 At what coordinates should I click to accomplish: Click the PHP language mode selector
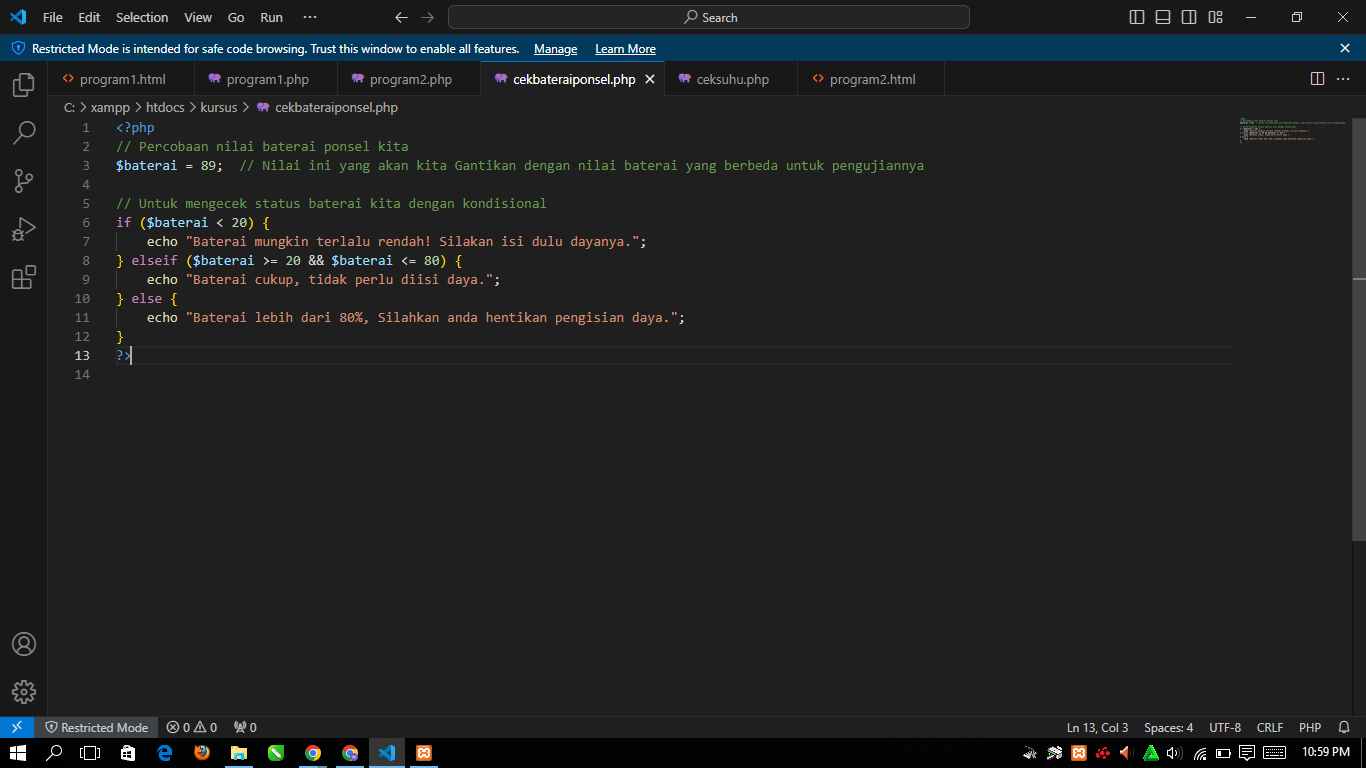coord(1310,728)
